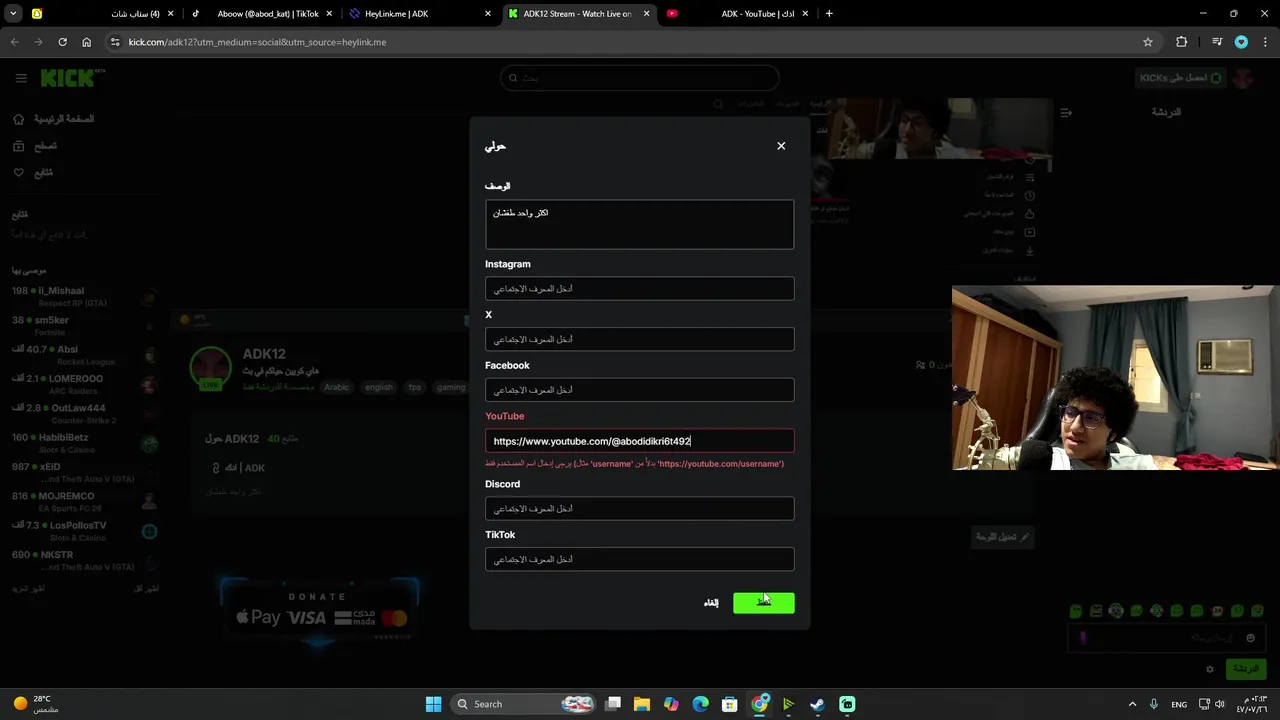Click the microphone tray icon
Image resolution: width=1280 pixels, height=720 pixels.
point(1153,704)
